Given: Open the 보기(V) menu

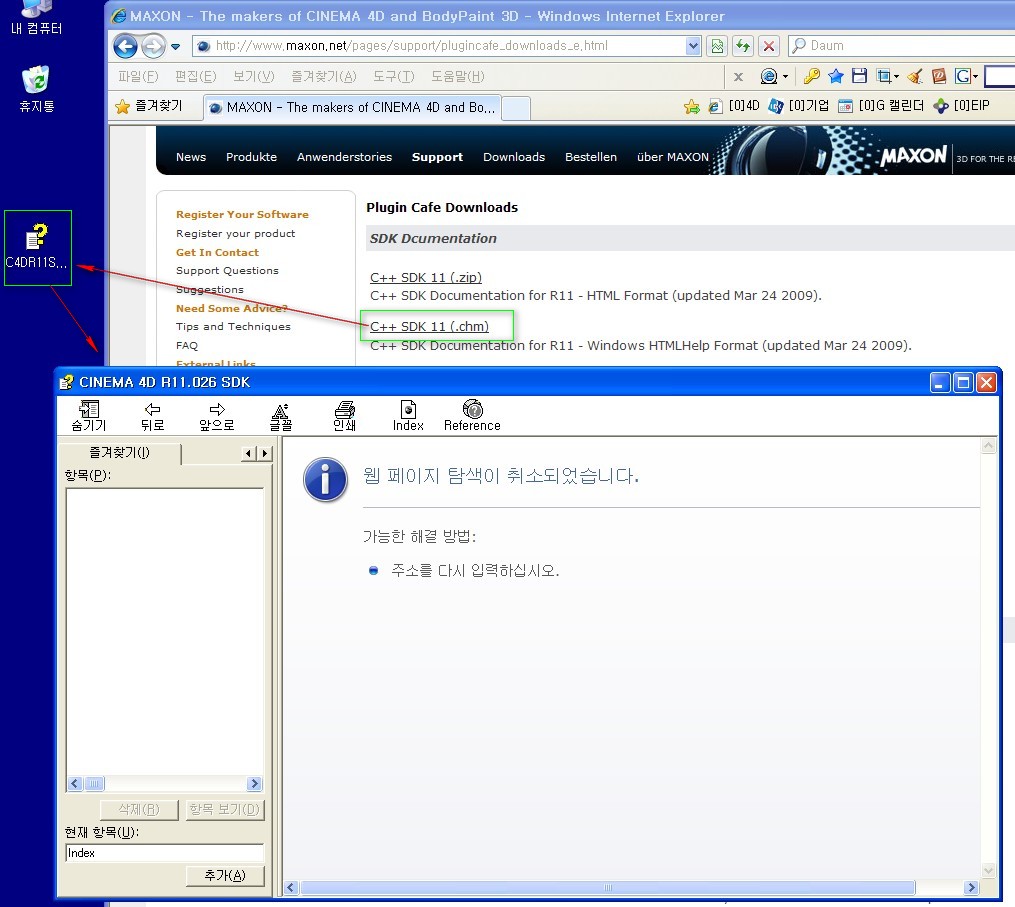Looking at the screenshot, I should point(253,76).
